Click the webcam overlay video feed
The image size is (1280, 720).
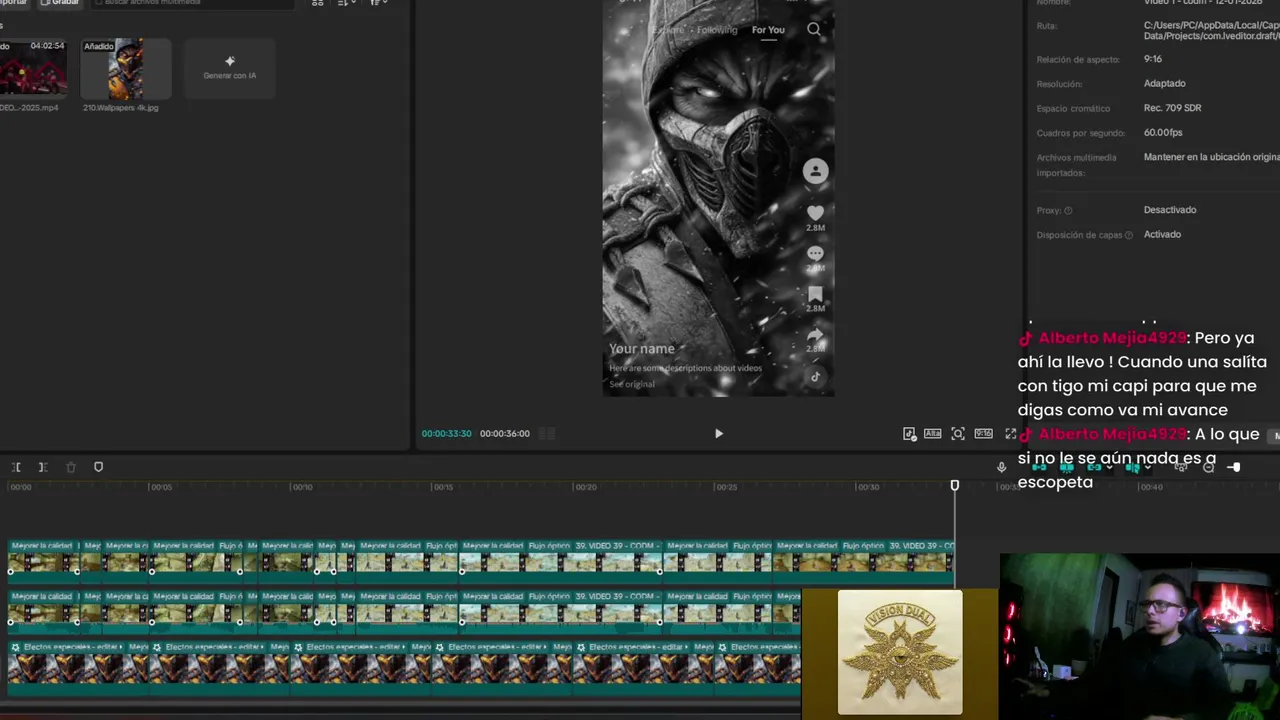1140,636
